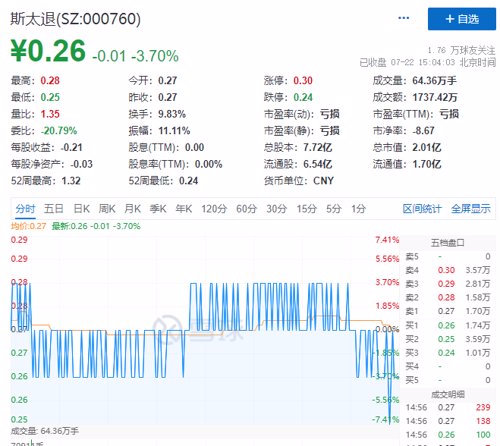This screenshot has width=500, height=446.
Task: Click the 7.41% right axis label
Action: (x=387, y=240)
